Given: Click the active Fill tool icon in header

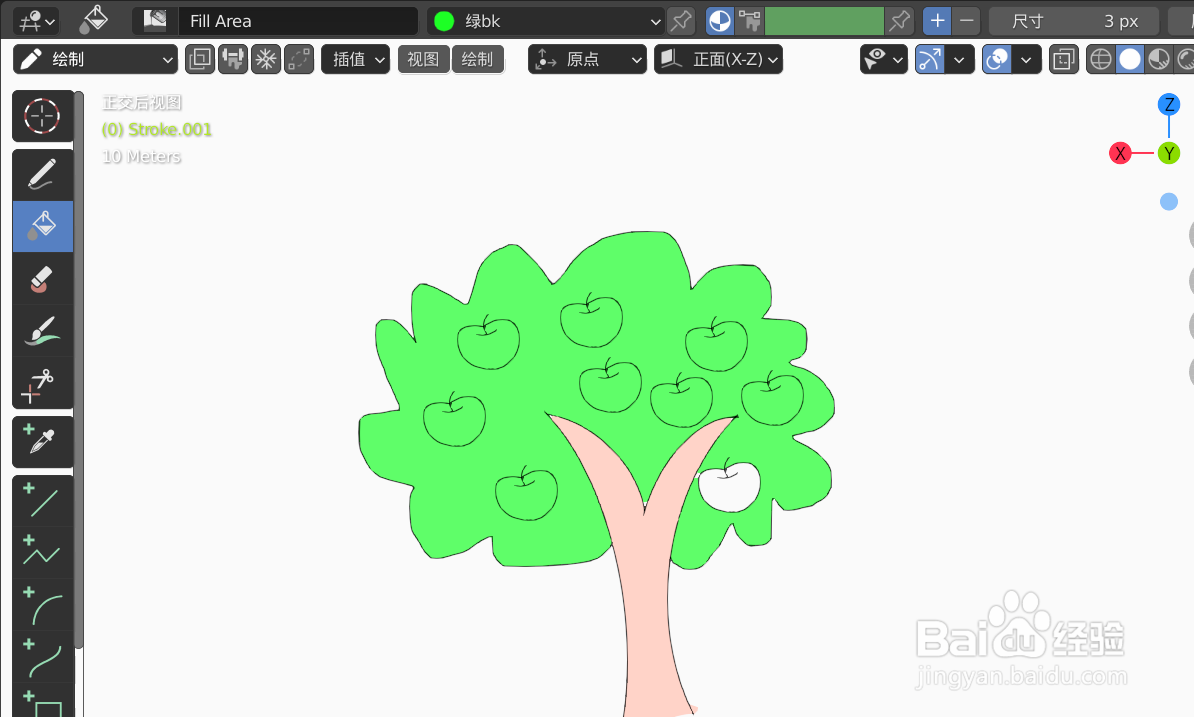Looking at the screenshot, I should point(94,21).
